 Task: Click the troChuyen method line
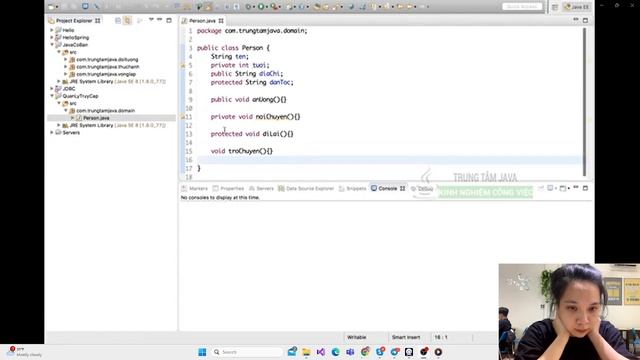point(242,151)
